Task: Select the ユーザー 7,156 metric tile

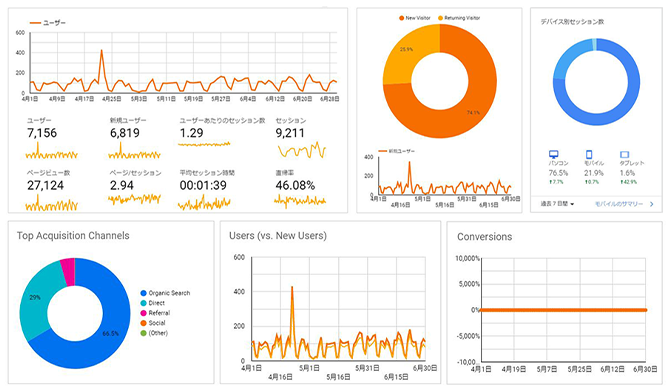Action: [52, 138]
